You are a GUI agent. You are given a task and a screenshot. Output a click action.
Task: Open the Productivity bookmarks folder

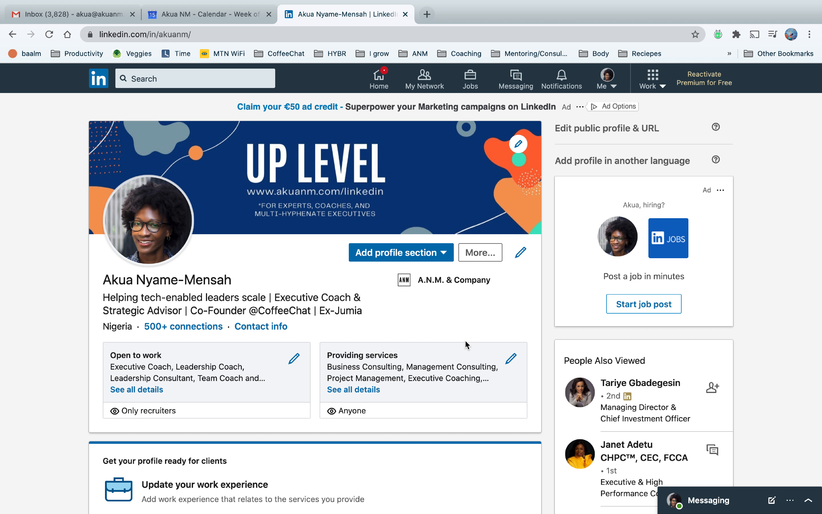pyautogui.click(x=77, y=53)
